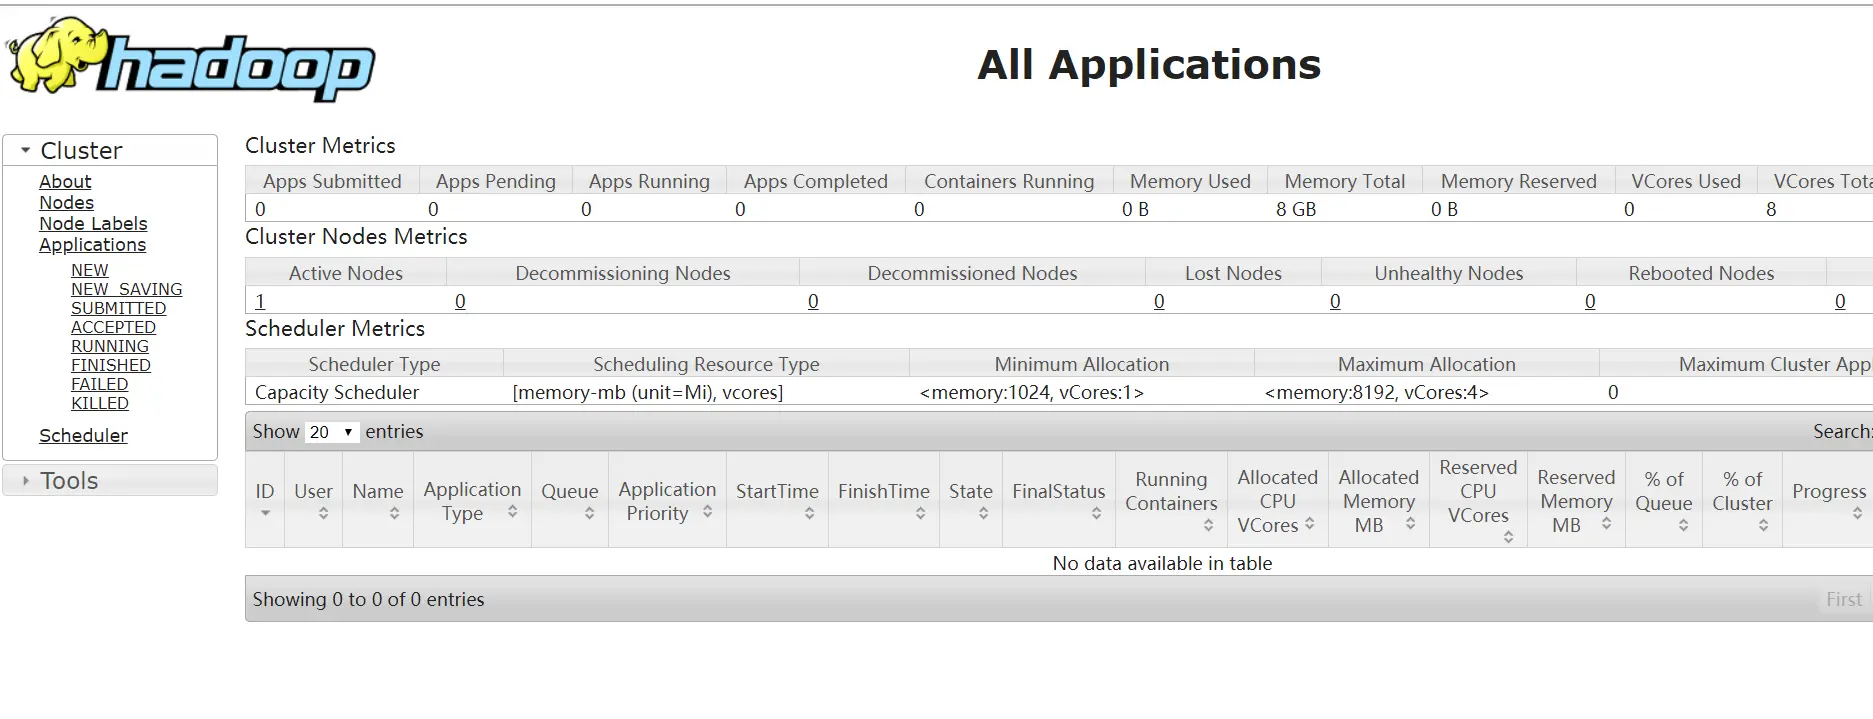
Task: Filter applications by NEW state
Action: (x=90, y=270)
